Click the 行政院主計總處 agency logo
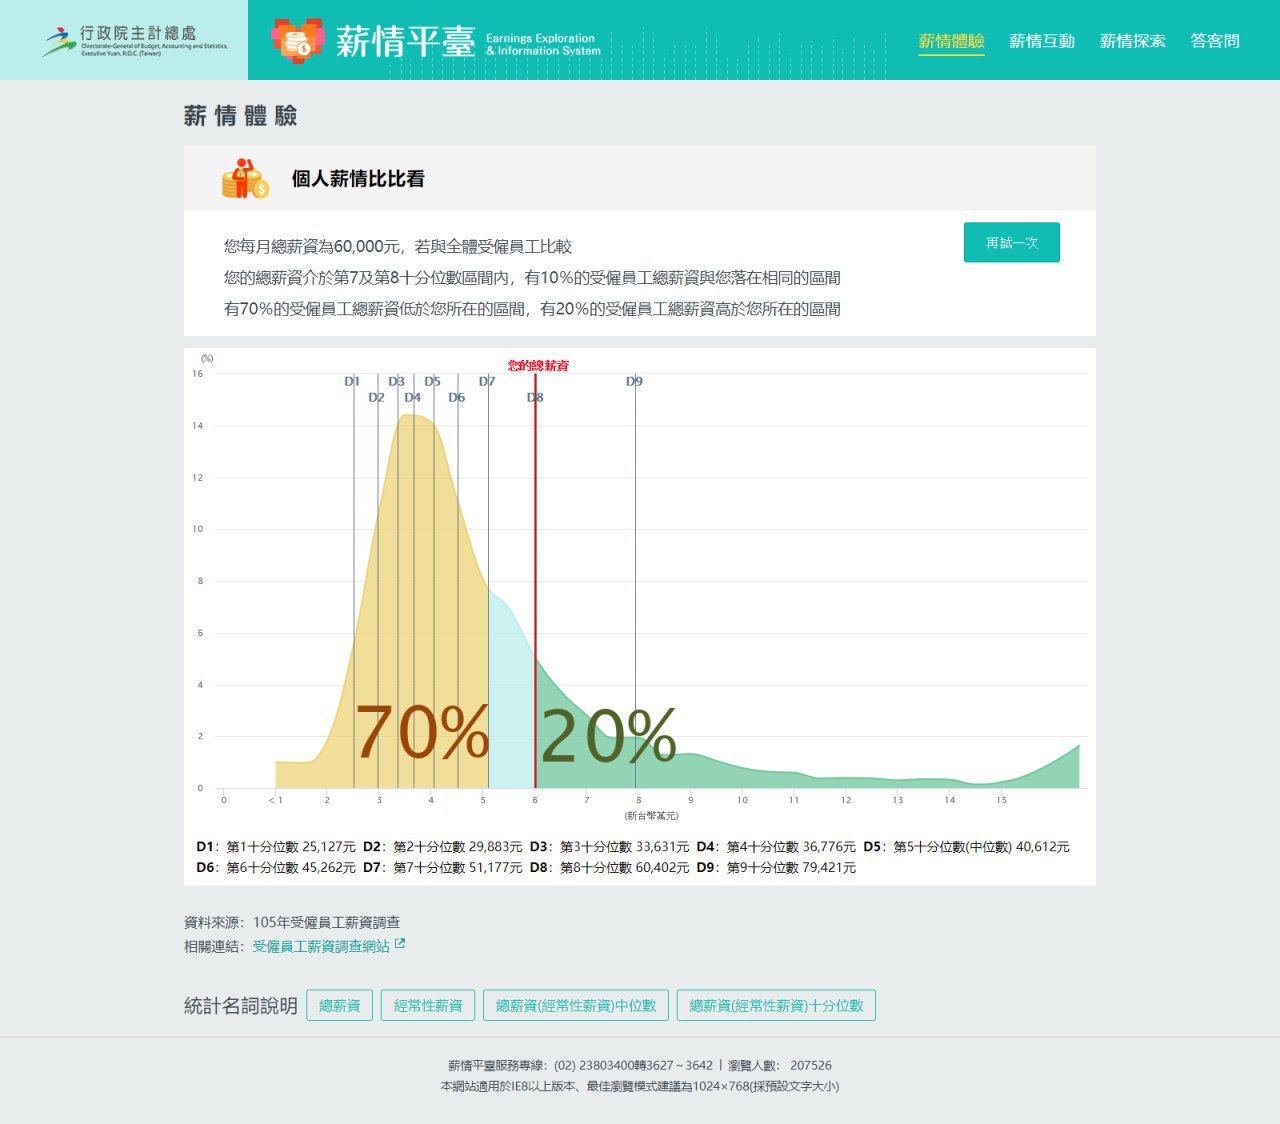 135,41
